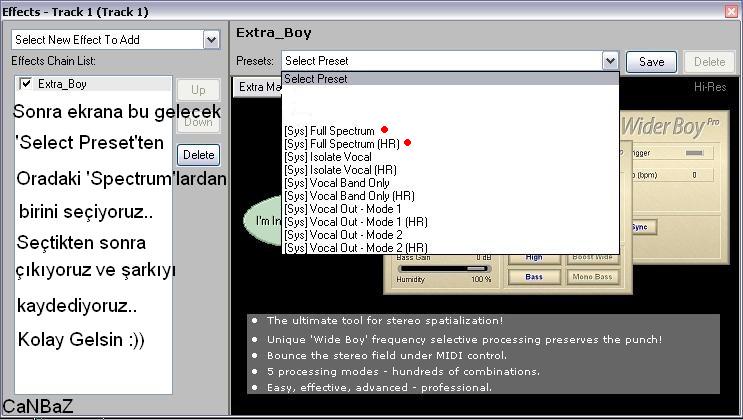Image resolution: width=743 pixels, height=420 pixels.
Task: Click the Delete button next to effects chain
Action: pos(199,155)
